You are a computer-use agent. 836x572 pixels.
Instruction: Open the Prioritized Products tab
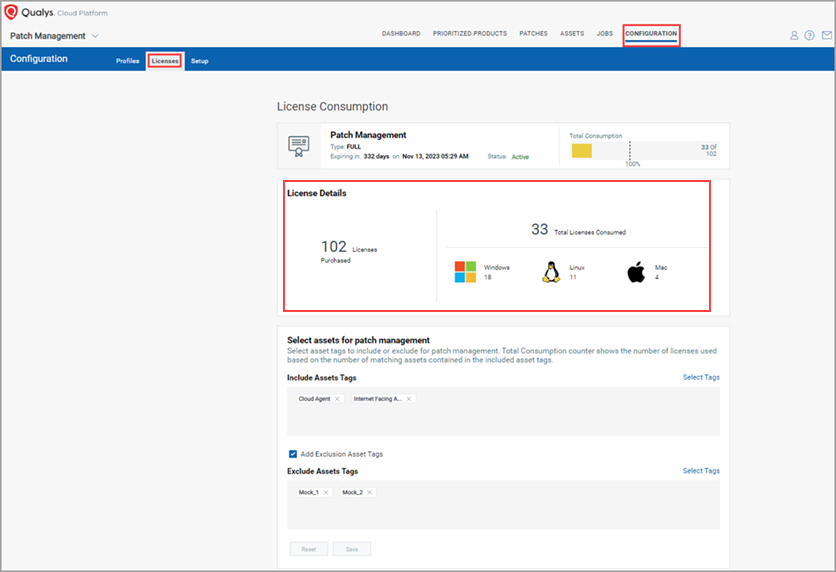click(470, 34)
